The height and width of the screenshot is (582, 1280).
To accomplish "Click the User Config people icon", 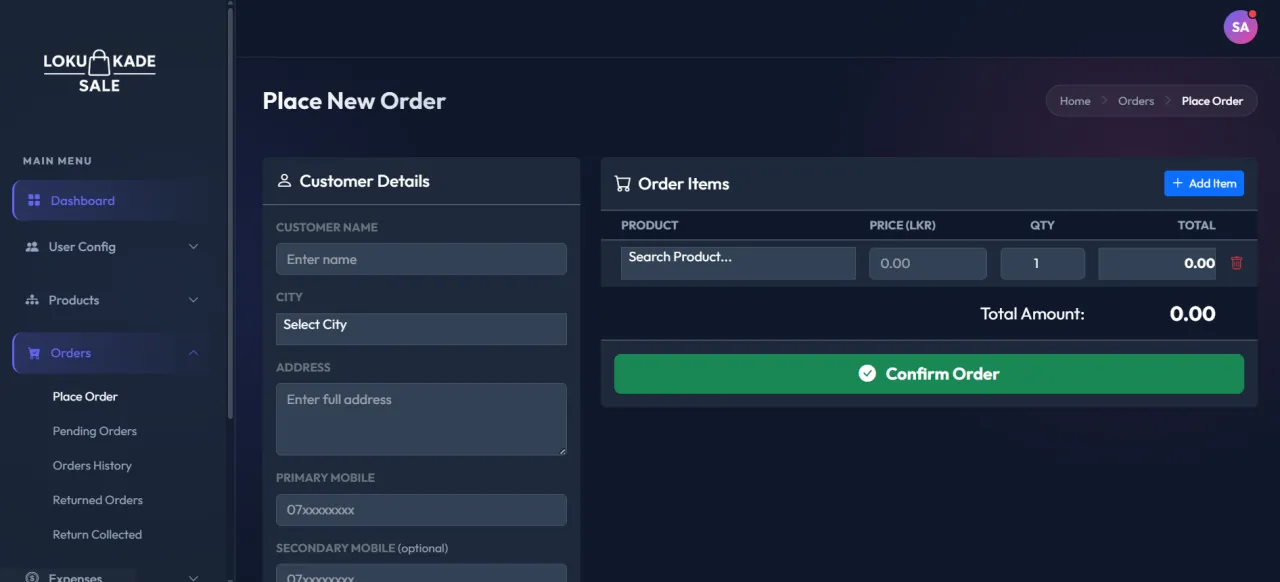I will click(33, 247).
